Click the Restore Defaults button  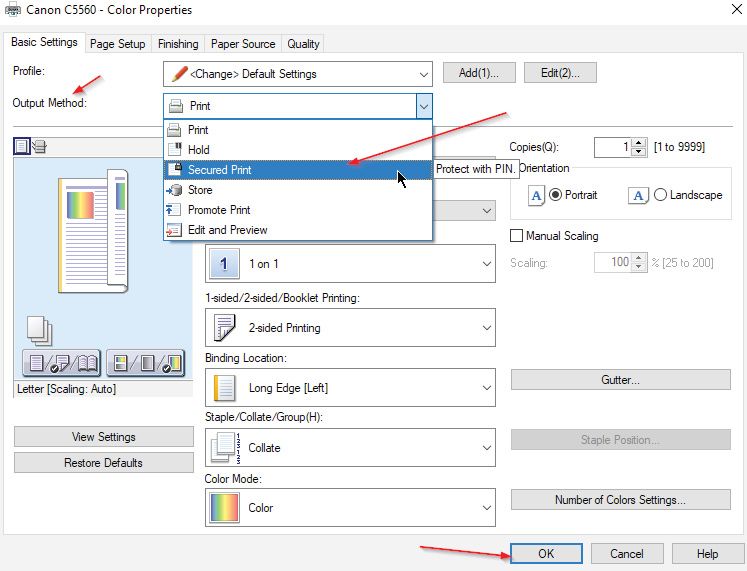[104, 462]
